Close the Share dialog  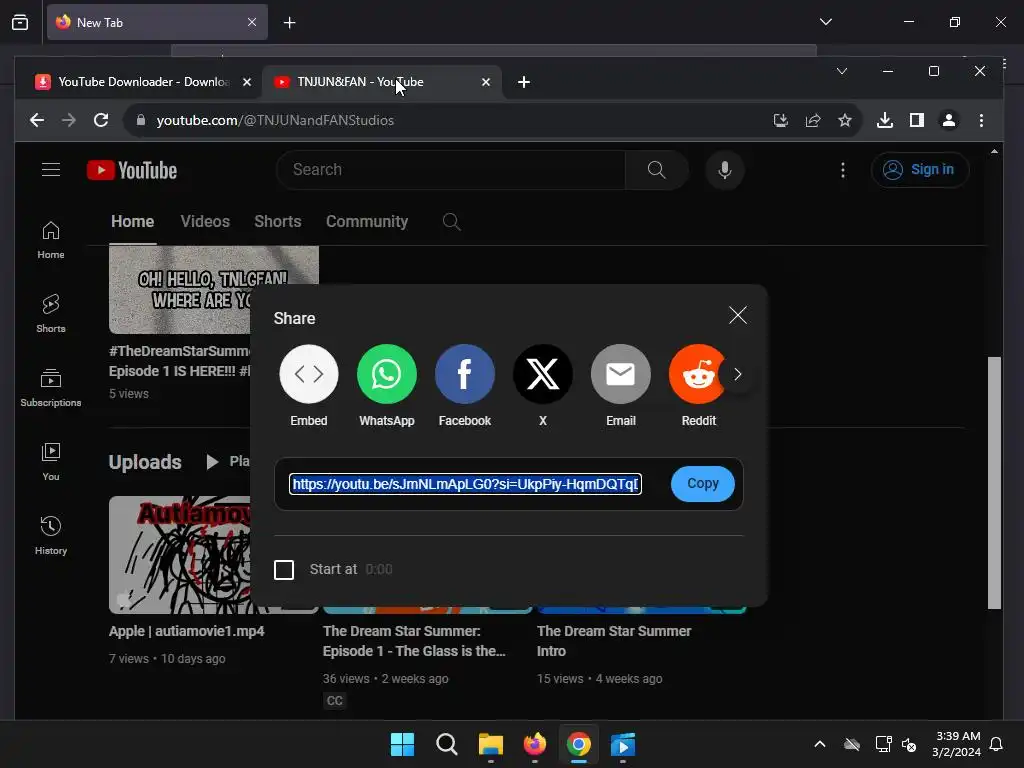[x=738, y=315]
